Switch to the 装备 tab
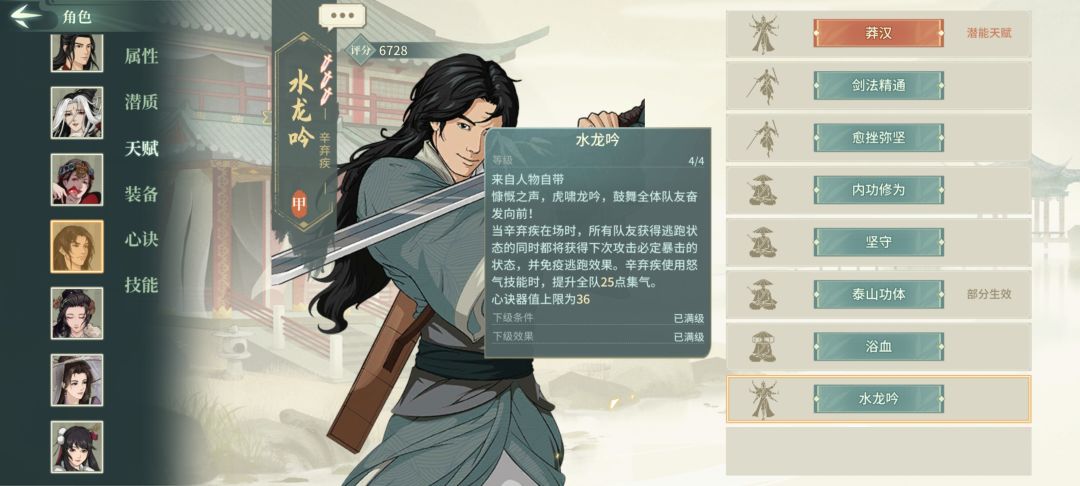Image resolution: width=1080 pixels, height=486 pixels. [141, 193]
